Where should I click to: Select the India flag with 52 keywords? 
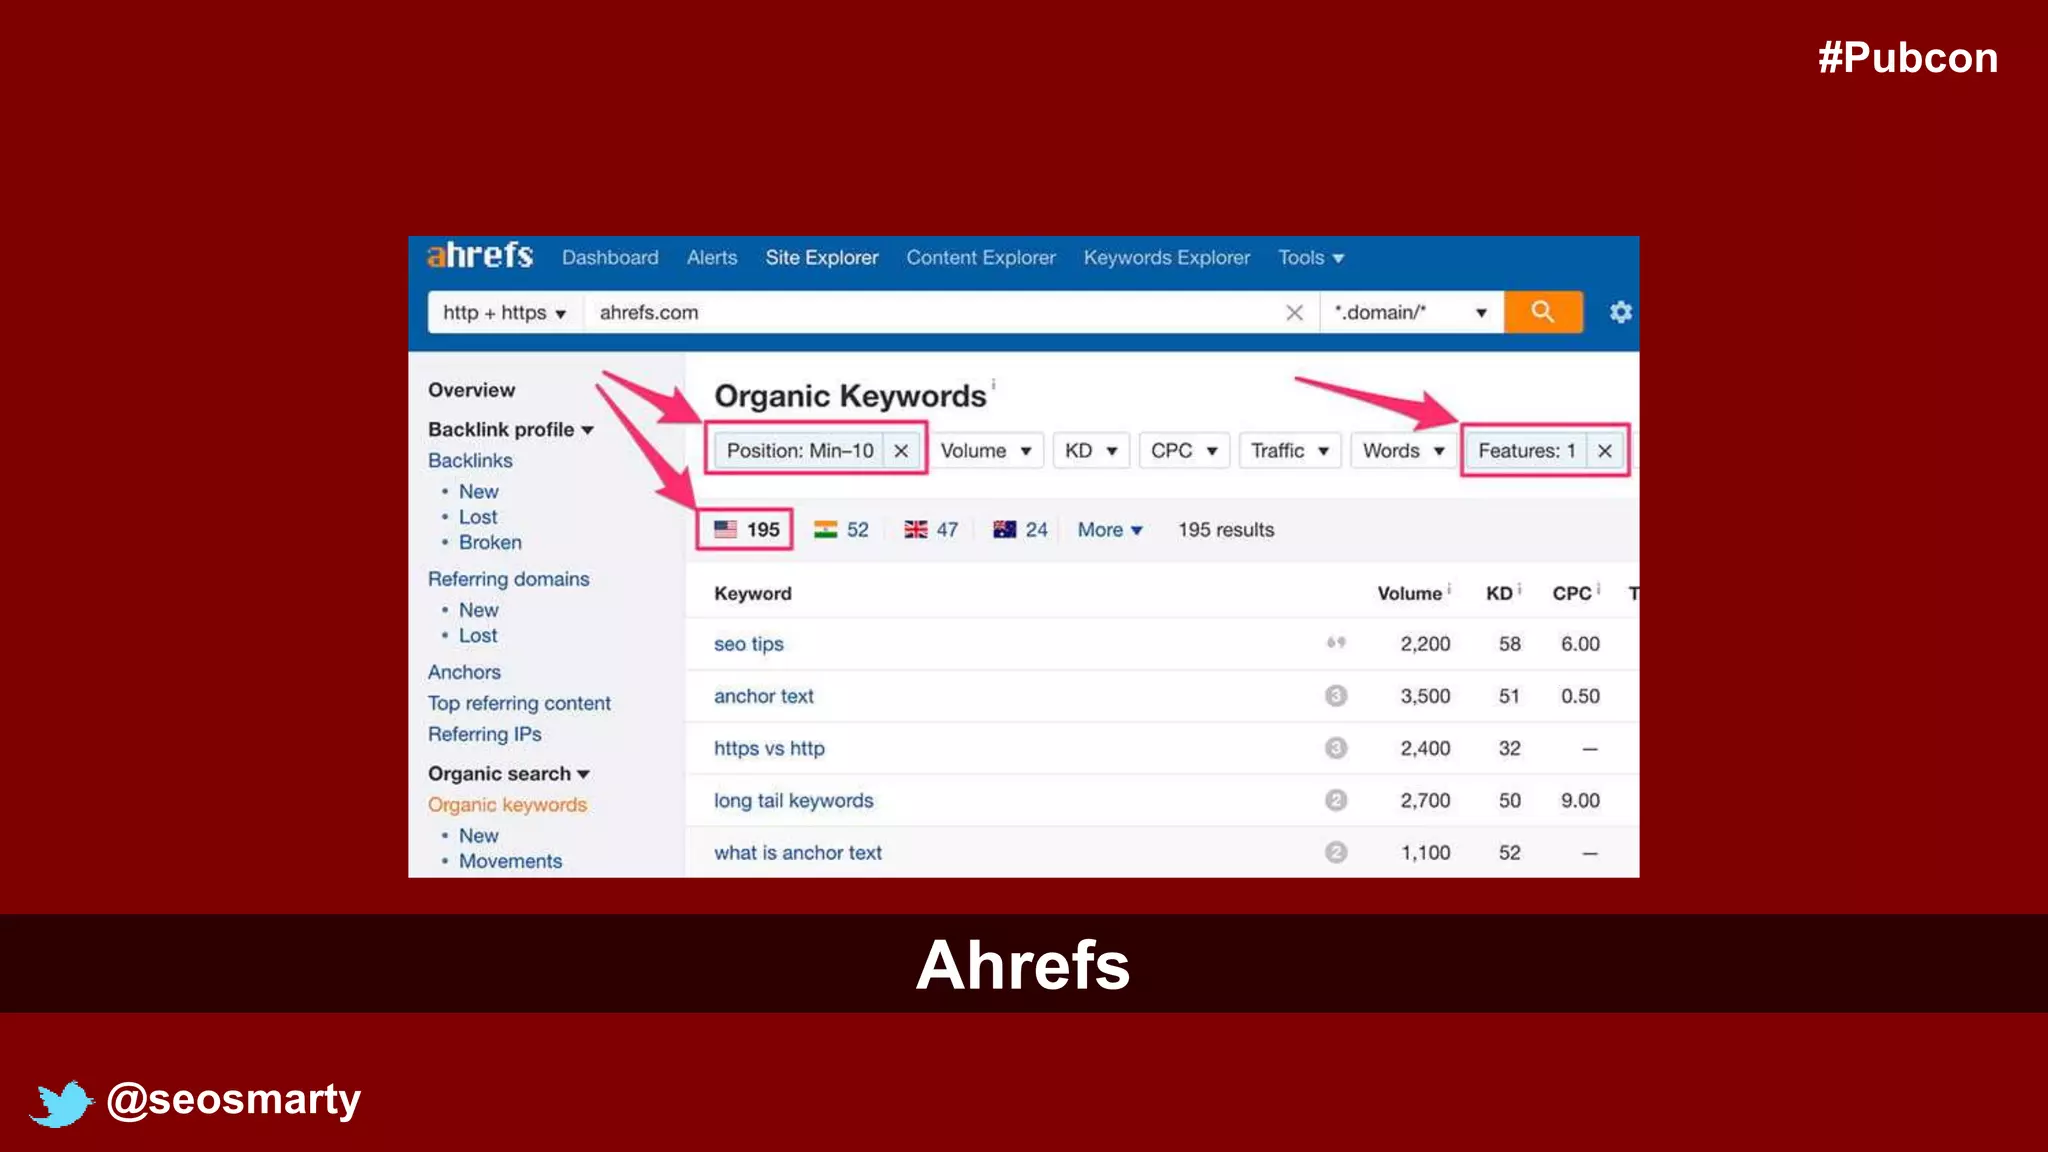coord(841,530)
